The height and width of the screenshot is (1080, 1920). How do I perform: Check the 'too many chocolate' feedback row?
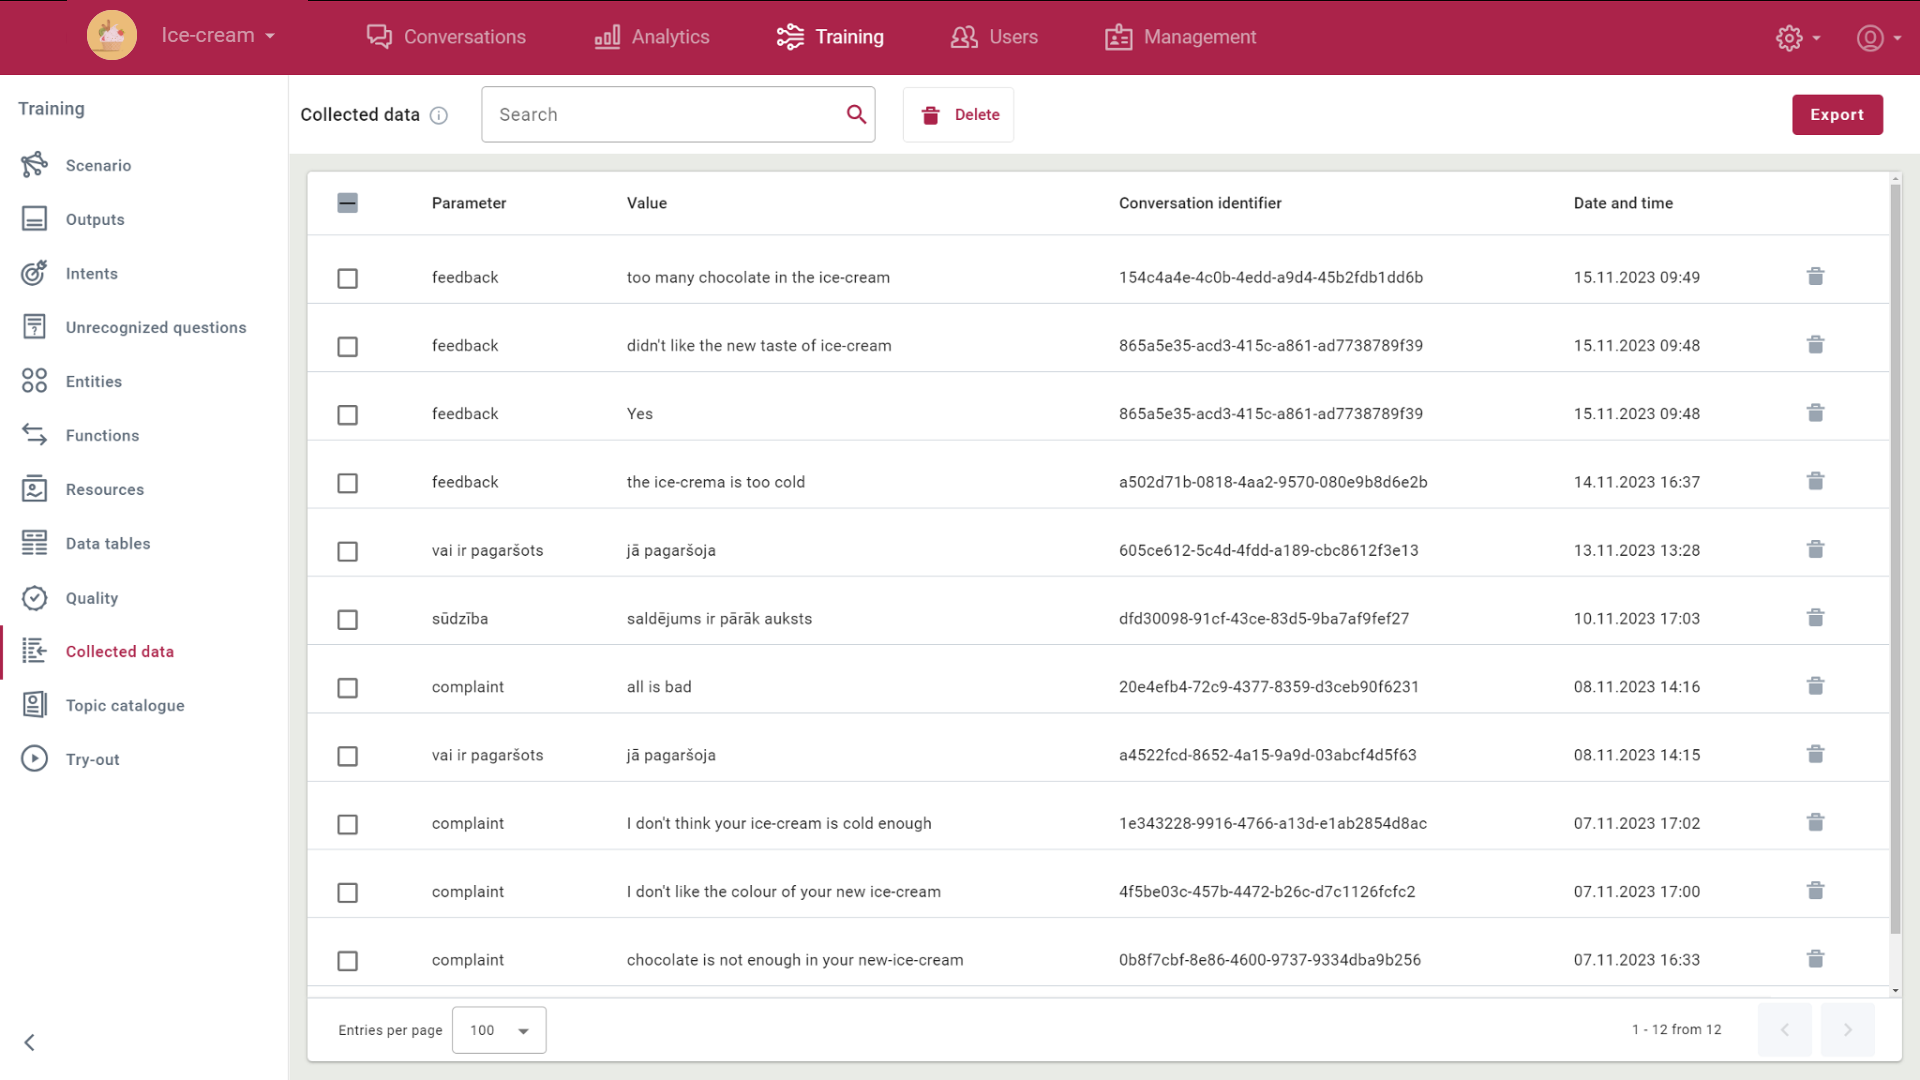[x=347, y=278]
